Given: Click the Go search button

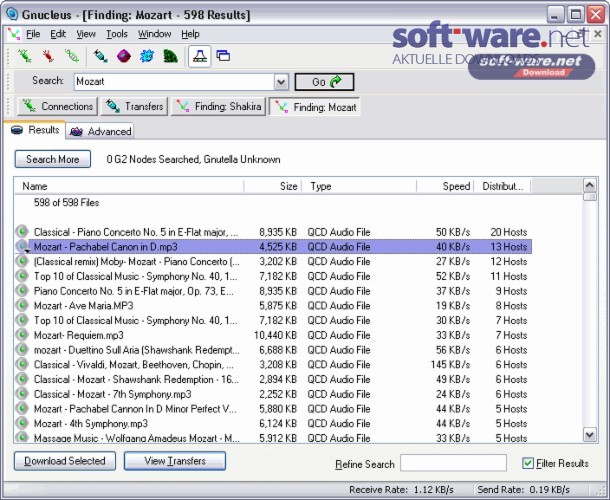Looking at the screenshot, I should coord(324,82).
